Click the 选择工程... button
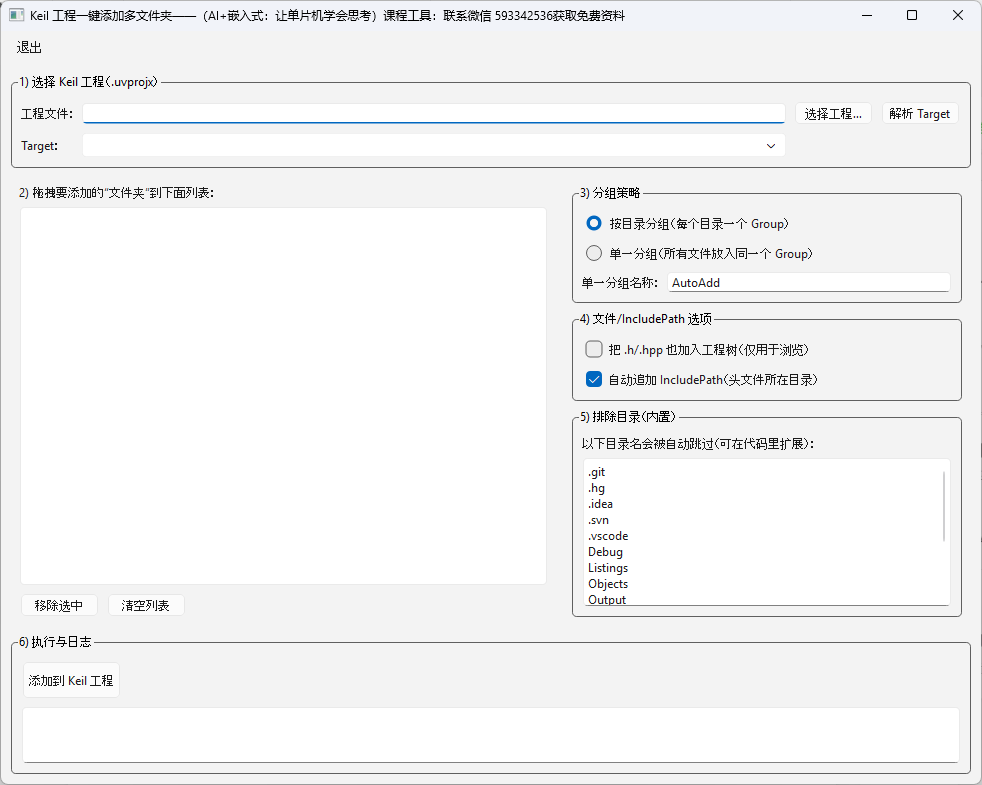982x785 pixels. 833,113
